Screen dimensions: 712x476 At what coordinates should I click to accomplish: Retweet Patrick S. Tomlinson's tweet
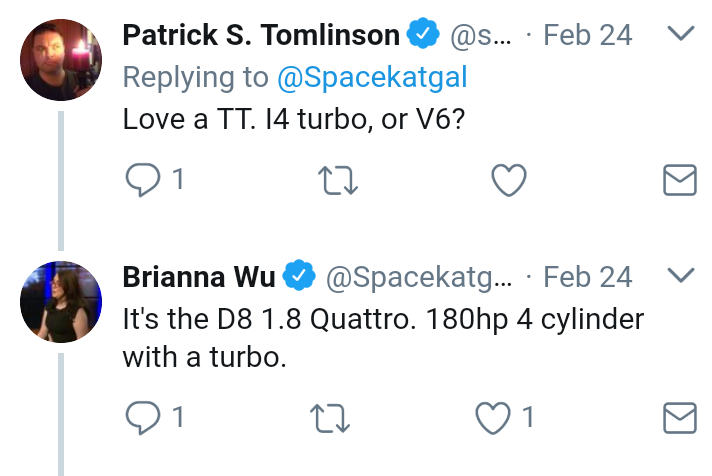338,181
